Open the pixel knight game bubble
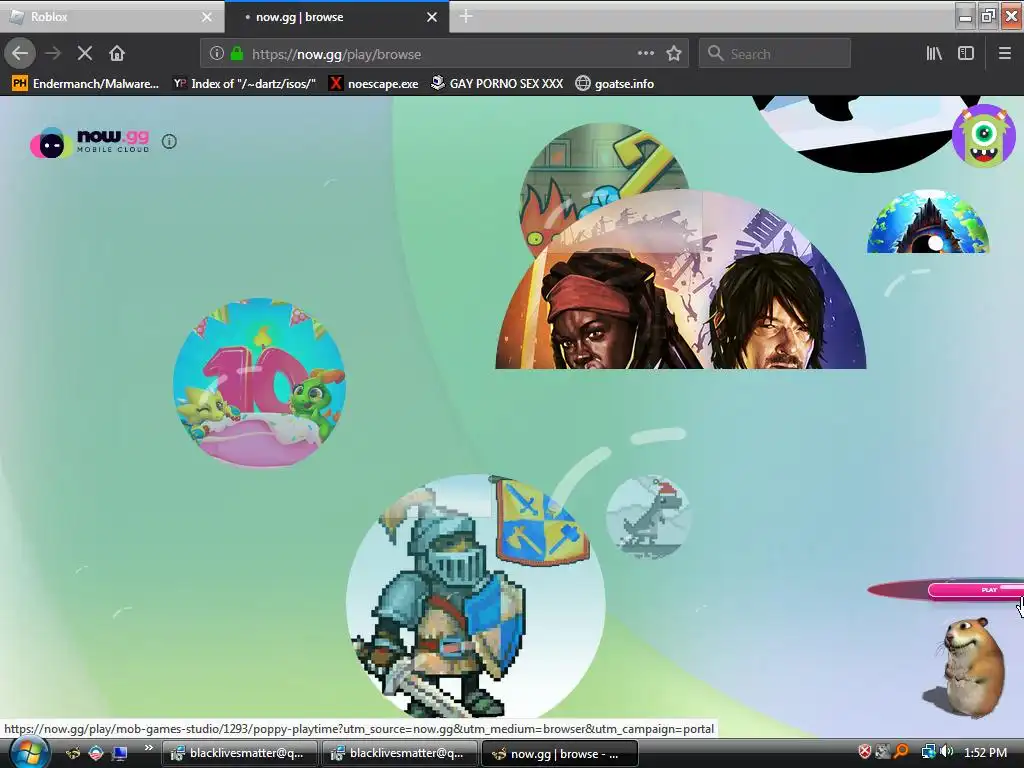 475,596
